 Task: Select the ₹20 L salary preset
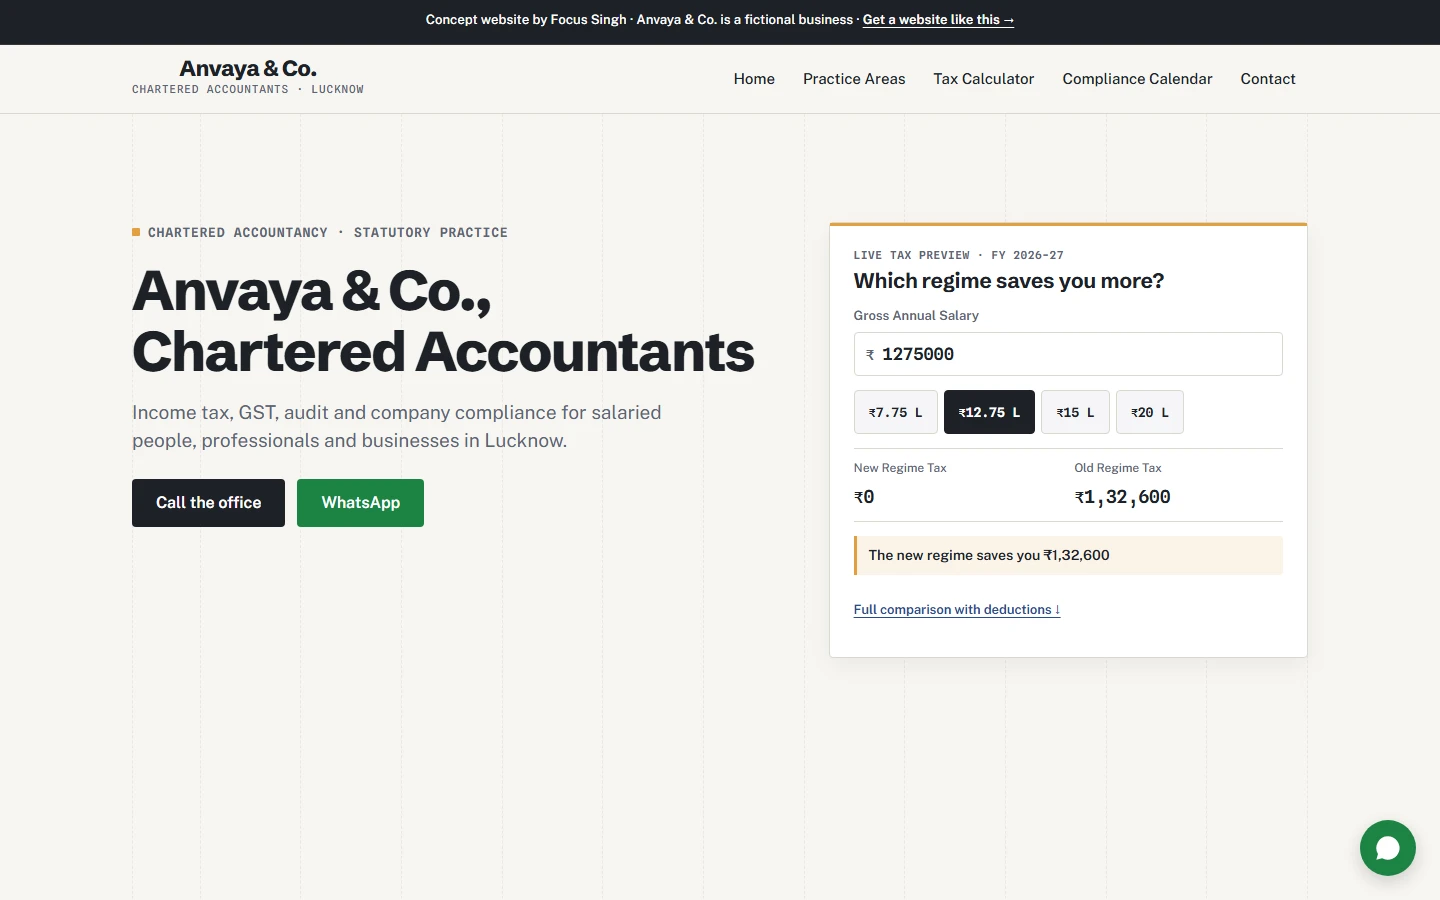point(1150,412)
